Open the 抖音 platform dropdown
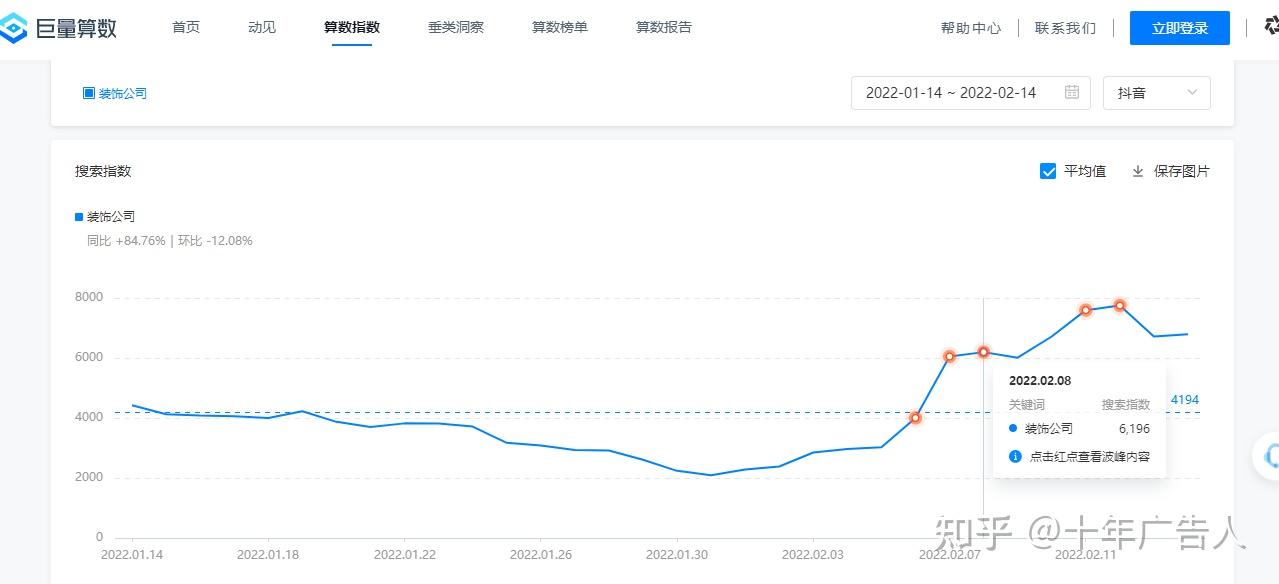The height and width of the screenshot is (584, 1279). click(1156, 93)
